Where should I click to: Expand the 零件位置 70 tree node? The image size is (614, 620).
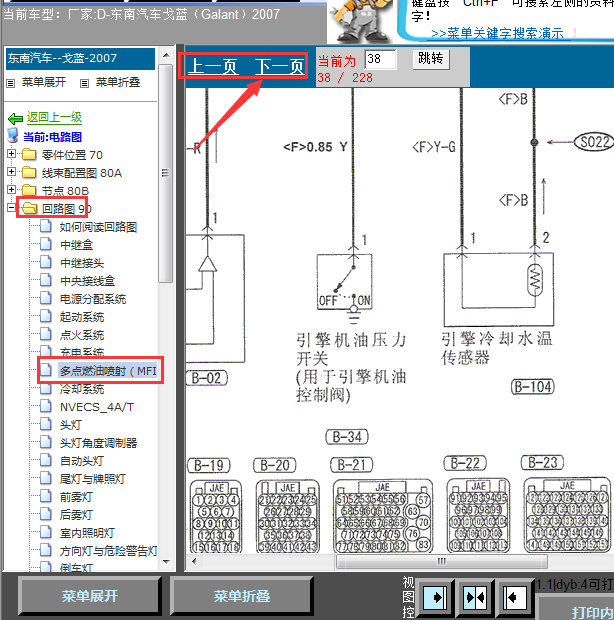(11, 153)
